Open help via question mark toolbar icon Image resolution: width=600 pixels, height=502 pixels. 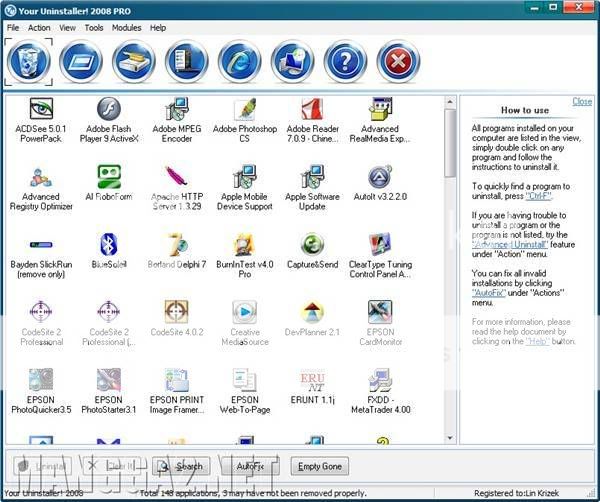(x=345, y=62)
